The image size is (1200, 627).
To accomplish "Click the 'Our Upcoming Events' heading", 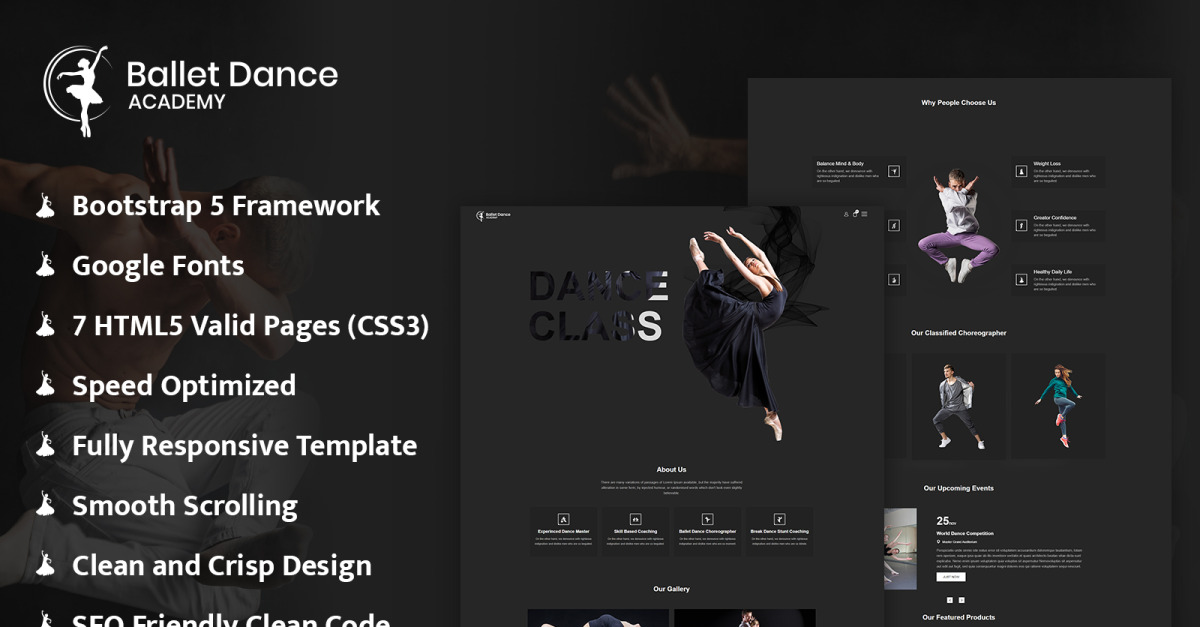I will pos(959,488).
